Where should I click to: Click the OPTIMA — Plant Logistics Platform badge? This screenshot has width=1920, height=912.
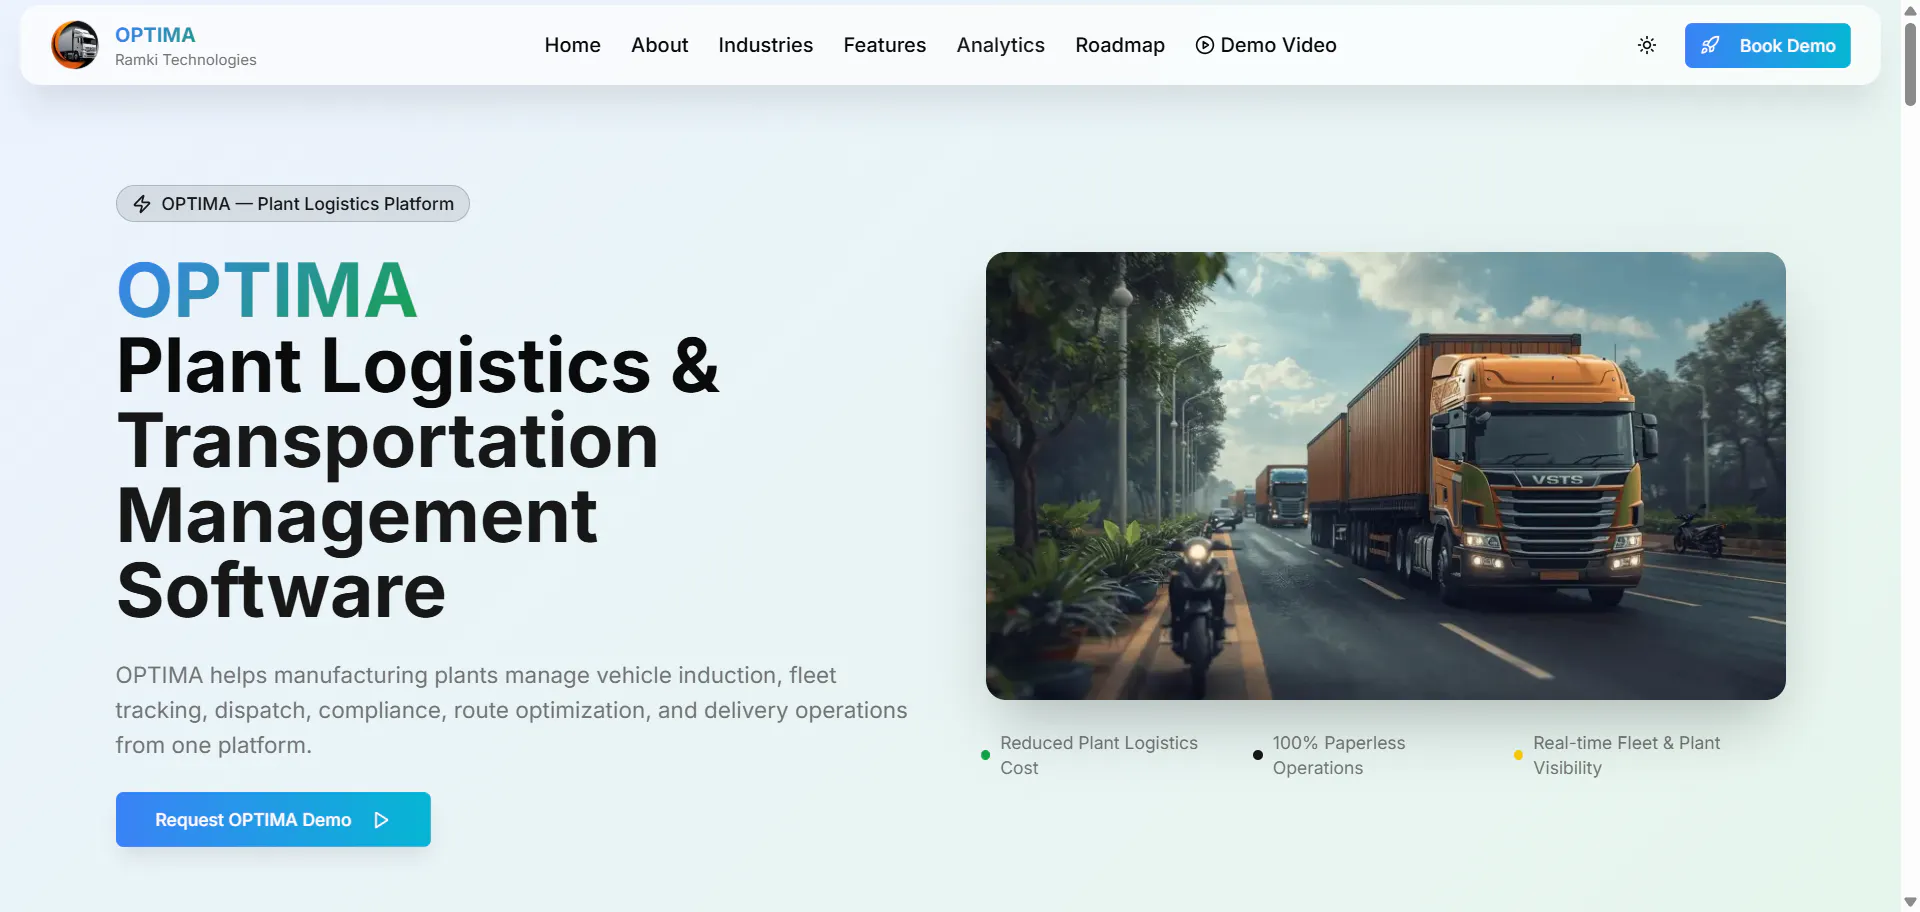[293, 204]
